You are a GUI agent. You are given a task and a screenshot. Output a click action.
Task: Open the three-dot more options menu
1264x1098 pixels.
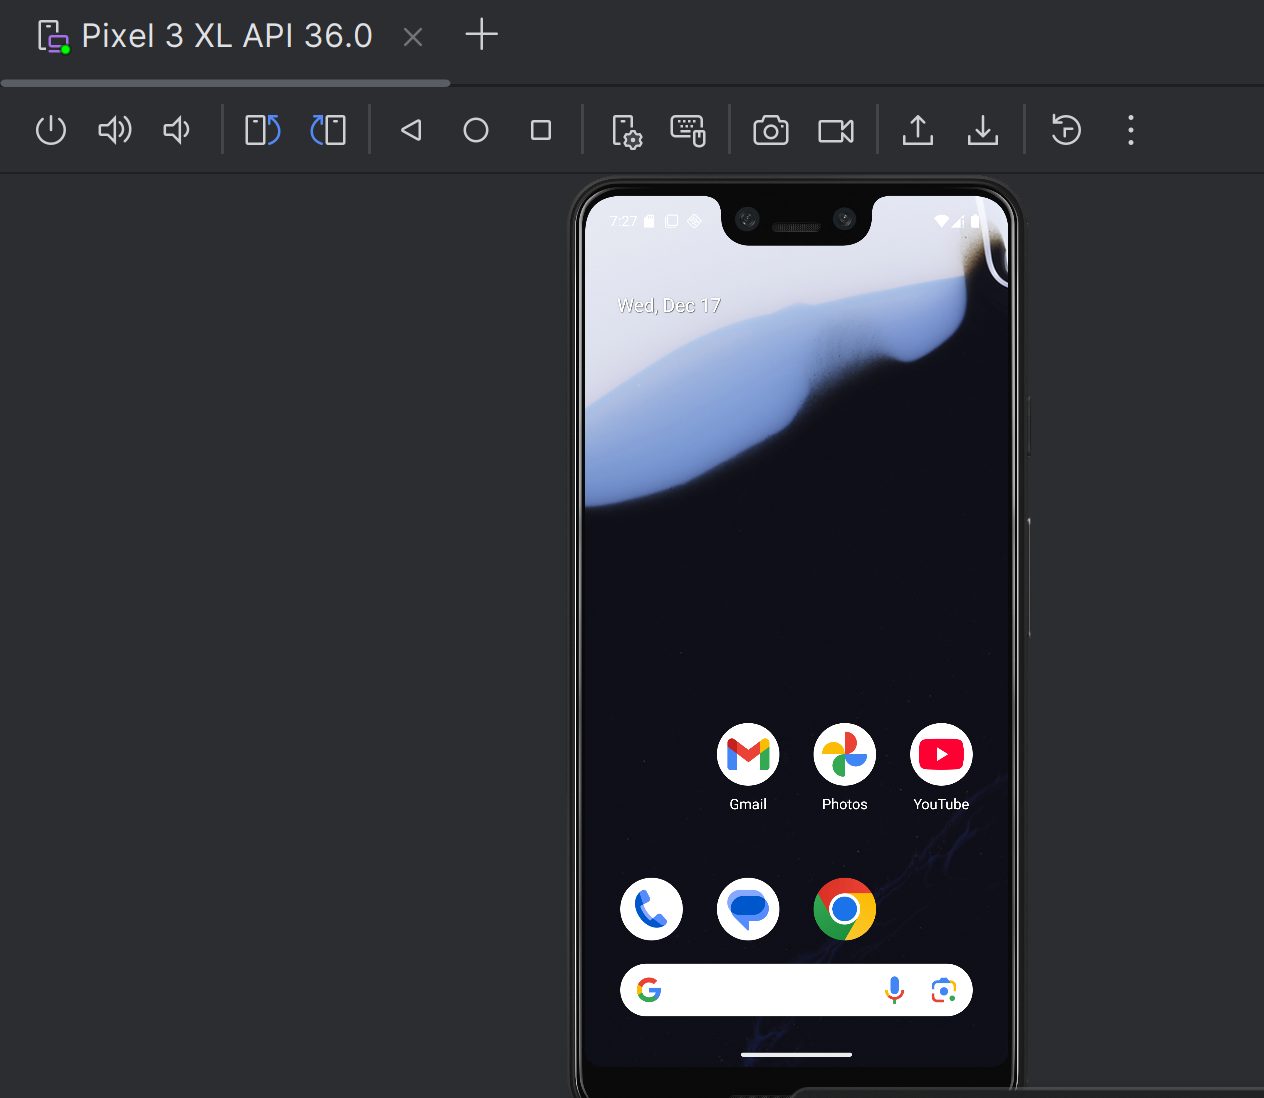point(1131,130)
